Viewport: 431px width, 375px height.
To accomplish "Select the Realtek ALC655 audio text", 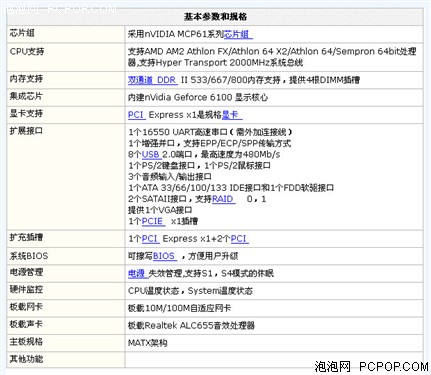I will coord(191,325).
